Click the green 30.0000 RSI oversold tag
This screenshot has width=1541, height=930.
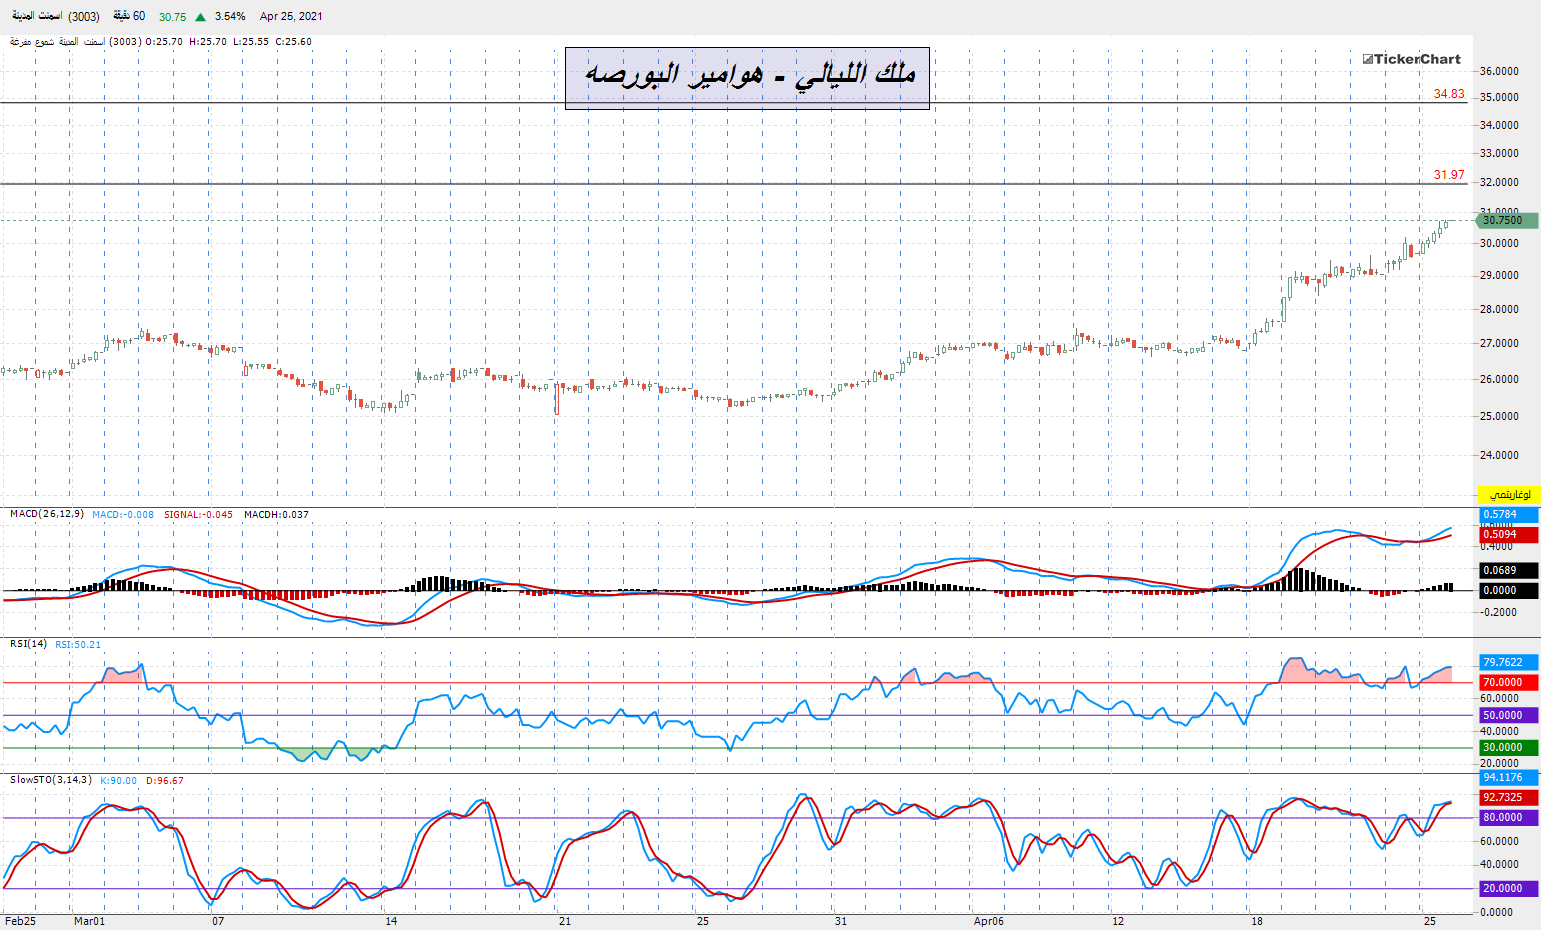(1508, 747)
